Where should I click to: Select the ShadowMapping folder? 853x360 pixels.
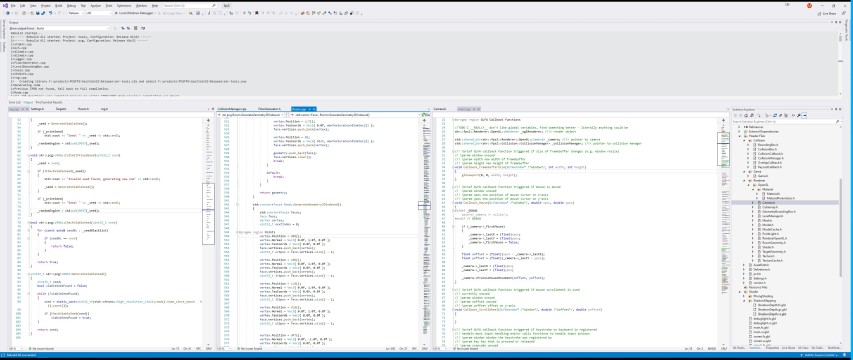[764, 300]
